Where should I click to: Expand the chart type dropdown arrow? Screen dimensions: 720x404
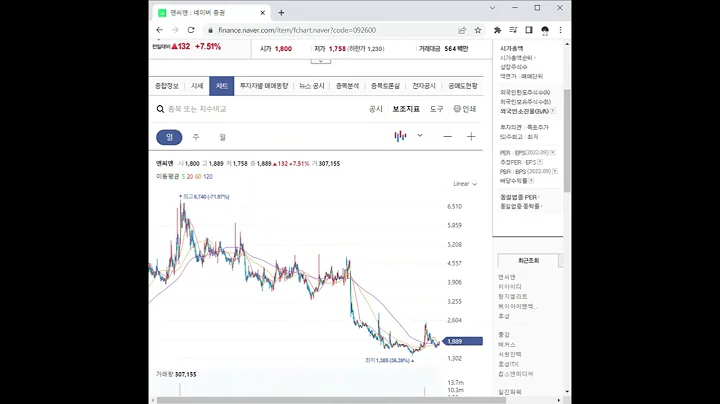[x=420, y=135]
